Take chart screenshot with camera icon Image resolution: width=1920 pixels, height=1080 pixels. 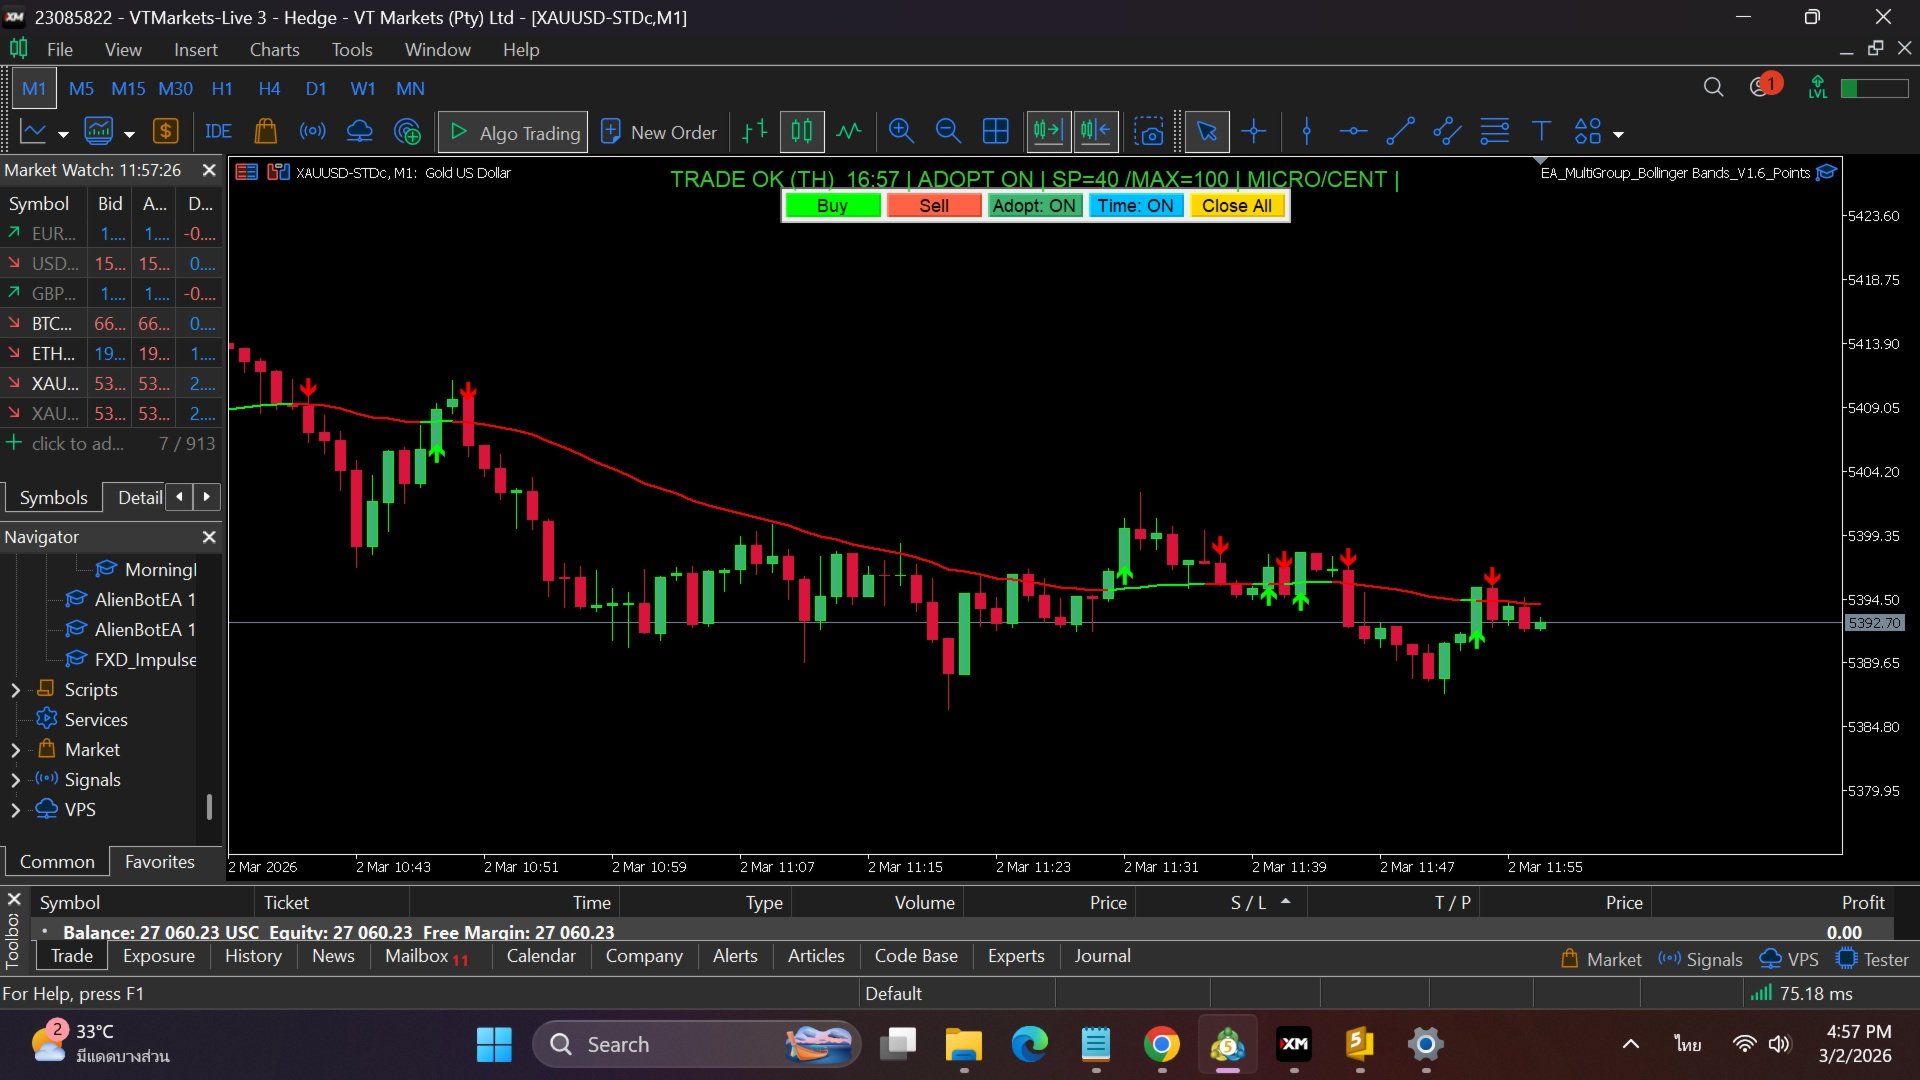point(1148,131)
